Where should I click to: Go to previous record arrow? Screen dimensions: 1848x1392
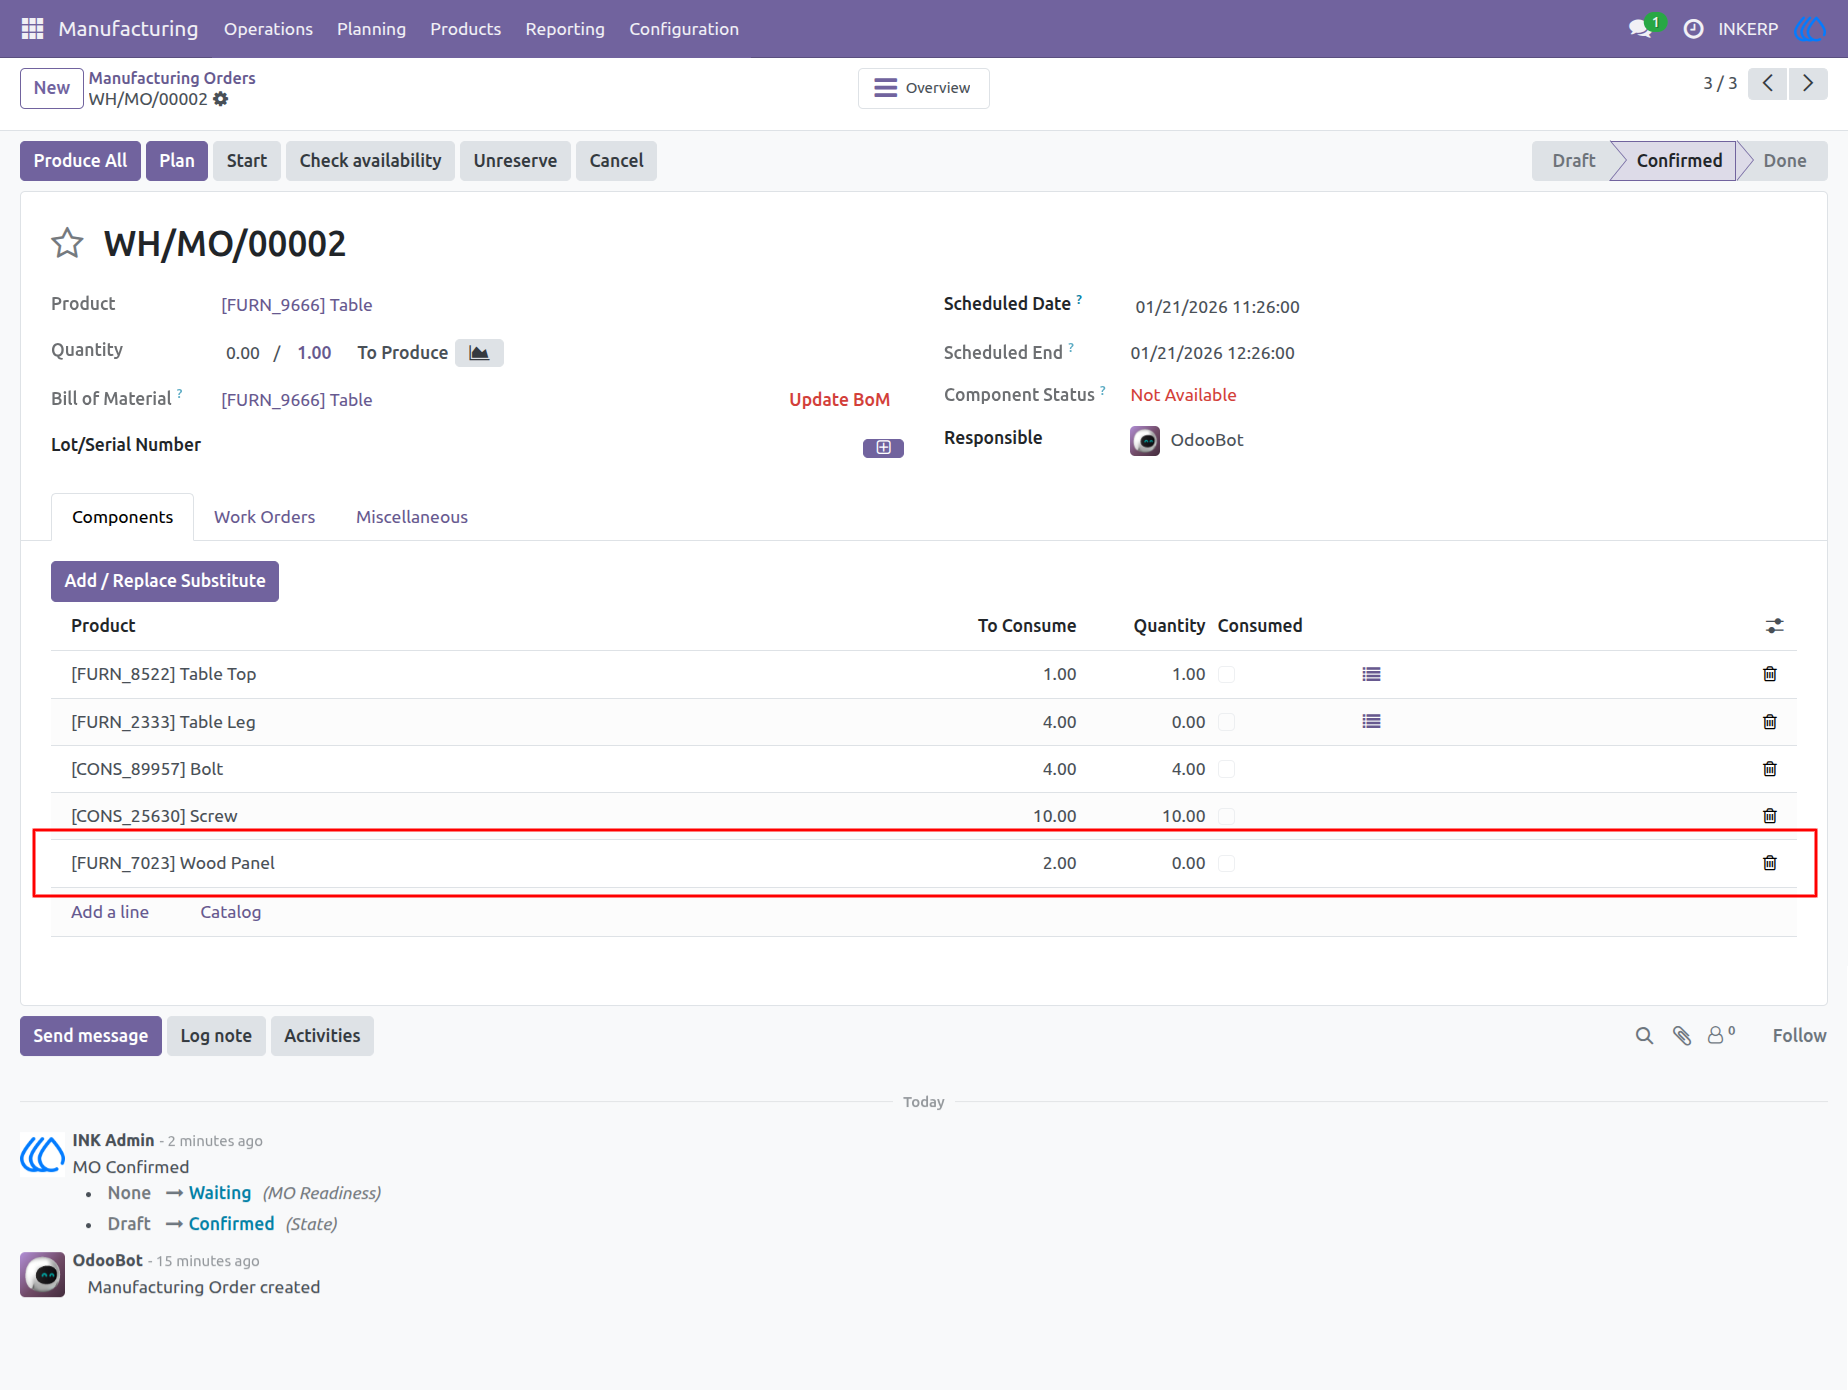1768,83
